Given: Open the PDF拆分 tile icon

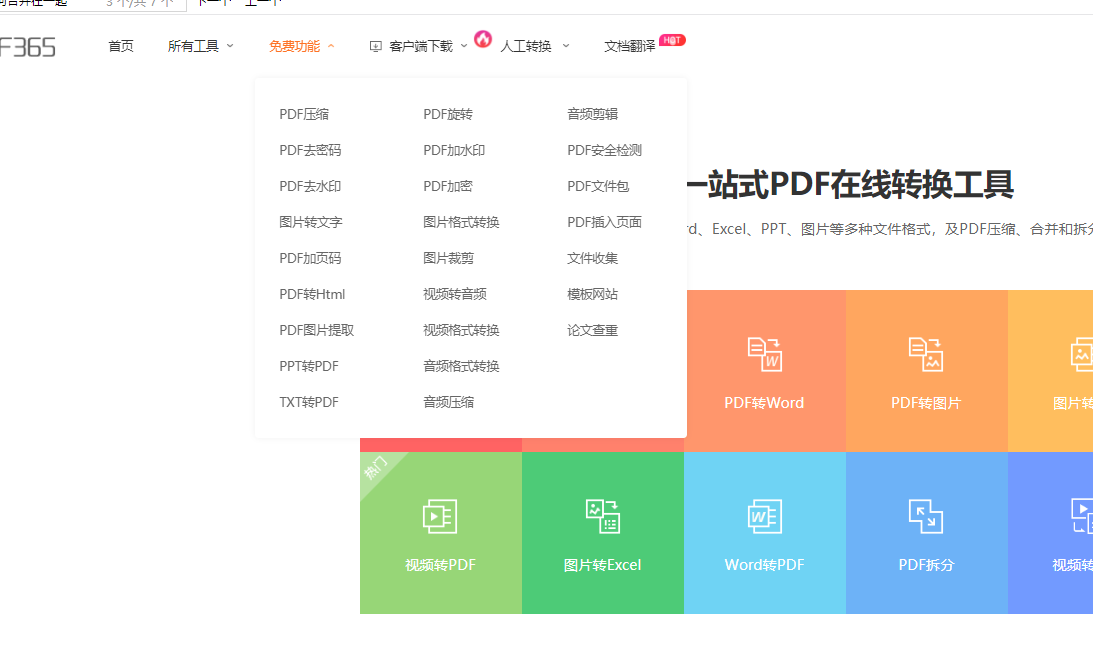Looking at the screenshot, I should (926, 517).
